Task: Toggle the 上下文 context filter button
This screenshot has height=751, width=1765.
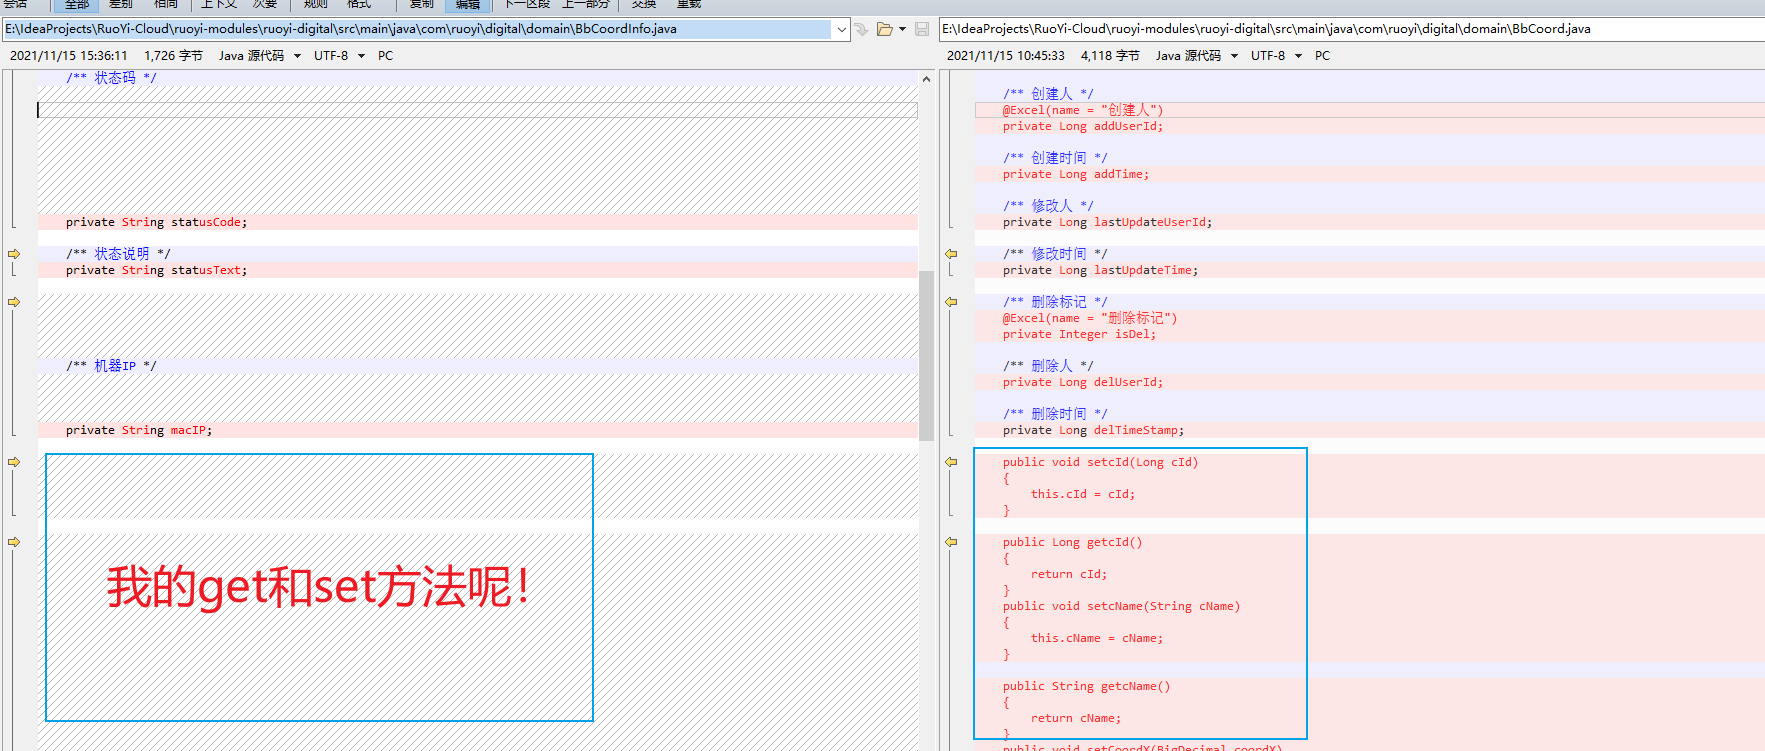Action: [x=218, y=5]
